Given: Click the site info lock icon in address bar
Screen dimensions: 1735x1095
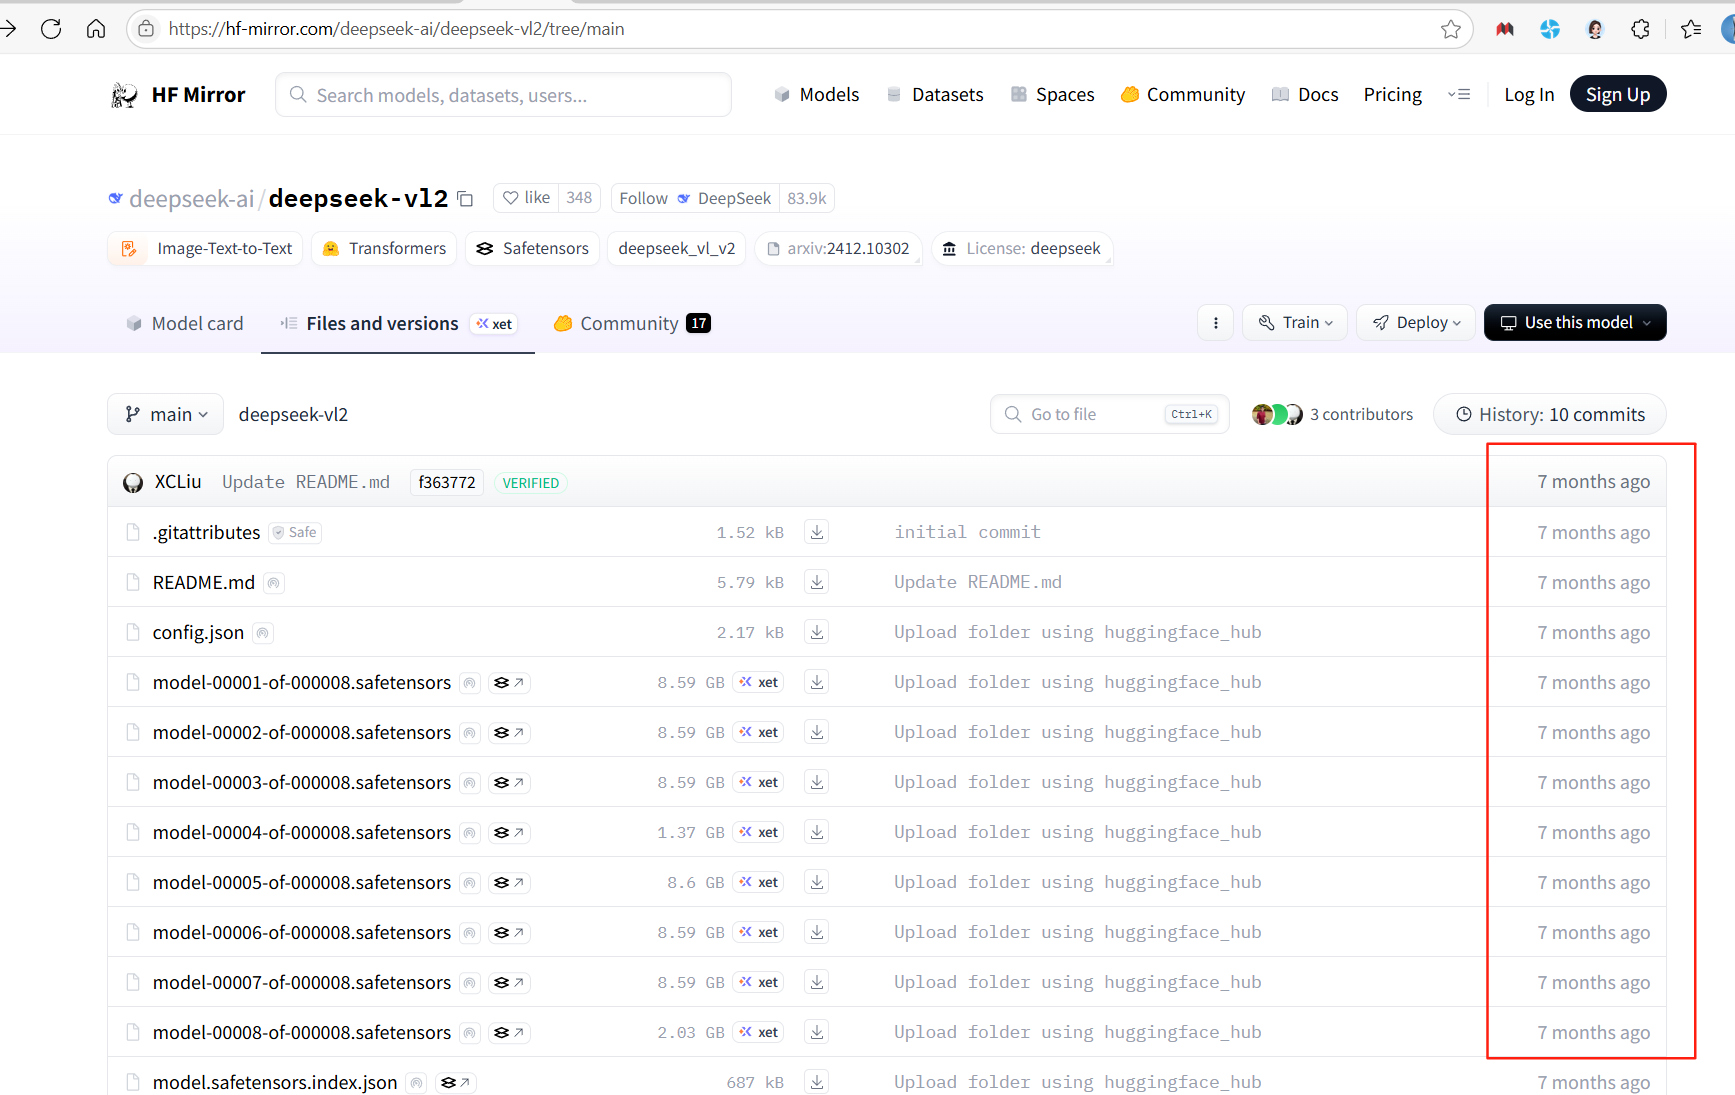Looking at the screenshot, I should click(146, 29).
